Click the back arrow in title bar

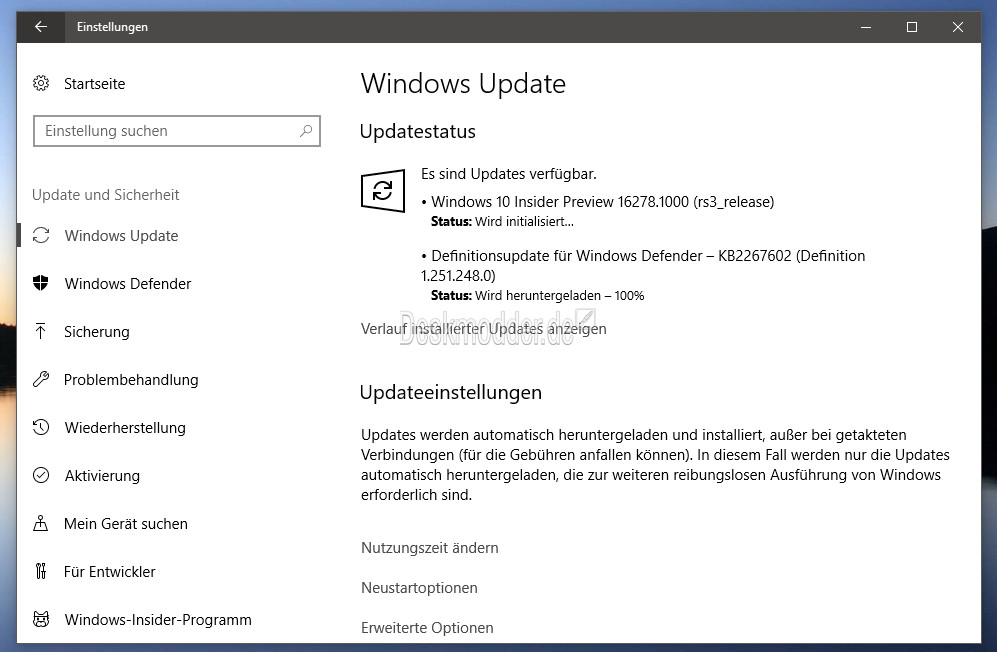tap(41, 27)
